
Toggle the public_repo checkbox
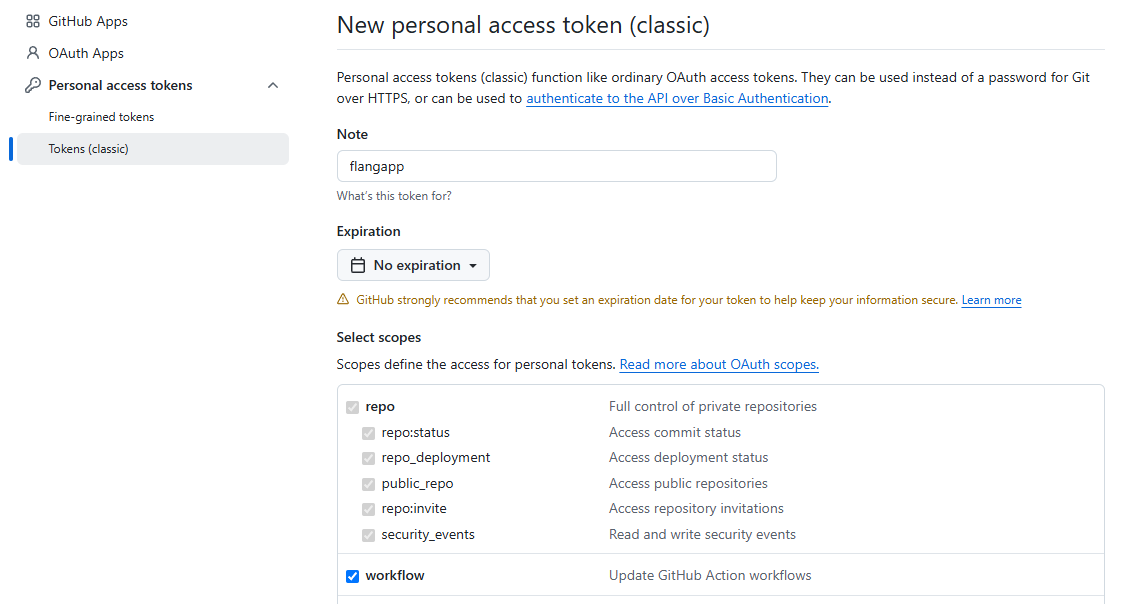tap(368, 484)
